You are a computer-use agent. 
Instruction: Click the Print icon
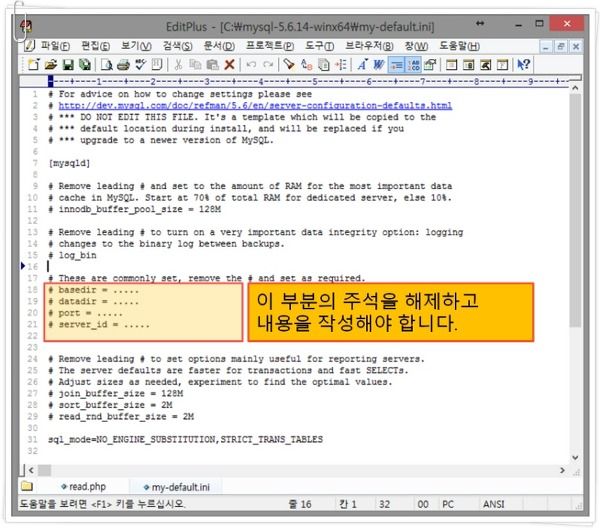[123, 65]
